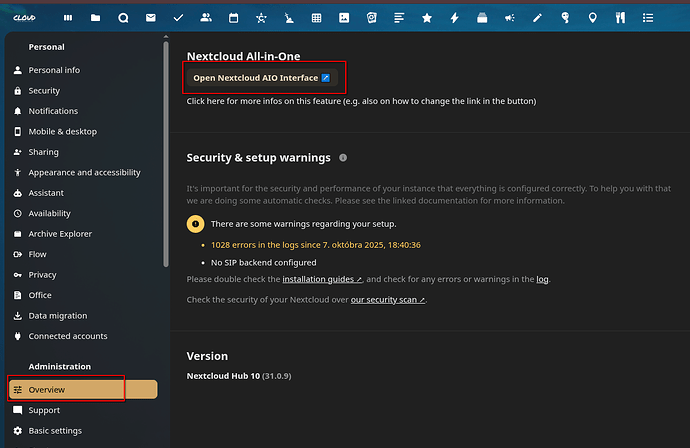Open the Calendar app icon

(233, 18)
